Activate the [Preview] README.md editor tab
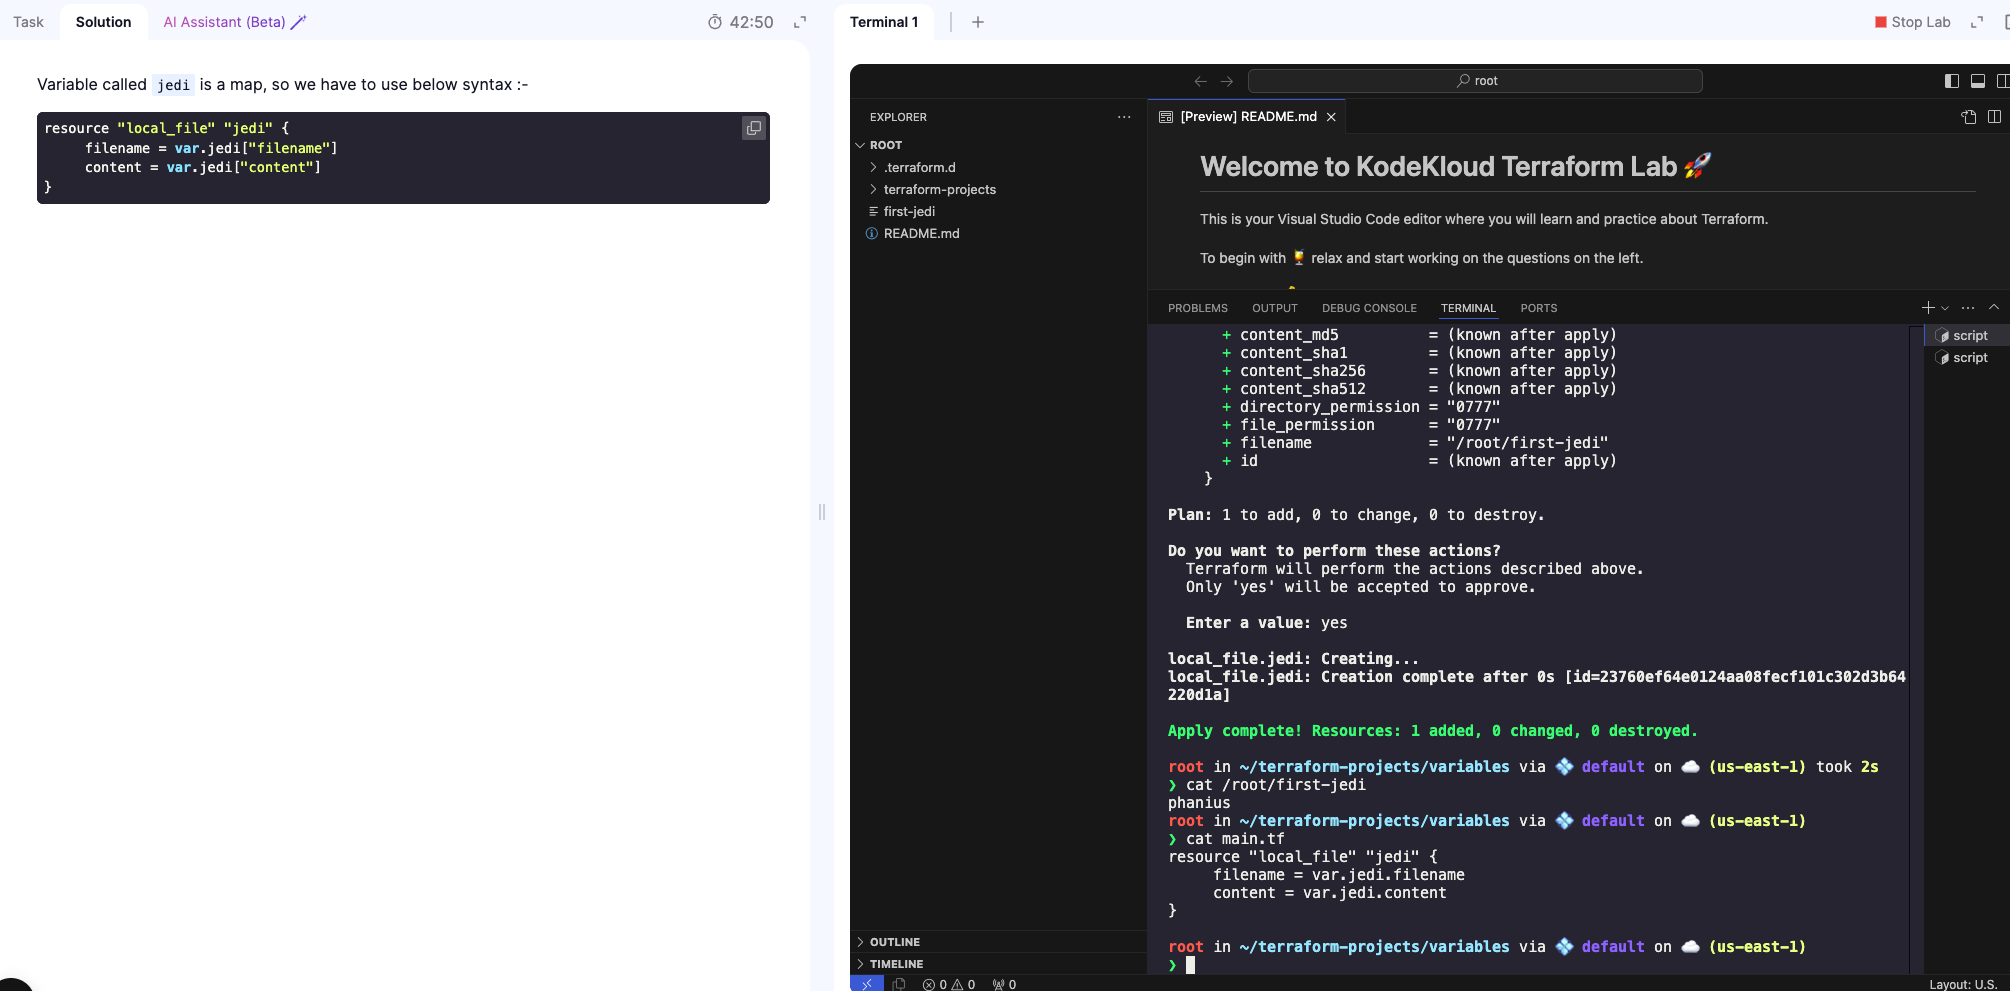The width and height of the screenshot is (2010, 991). 1246,117
